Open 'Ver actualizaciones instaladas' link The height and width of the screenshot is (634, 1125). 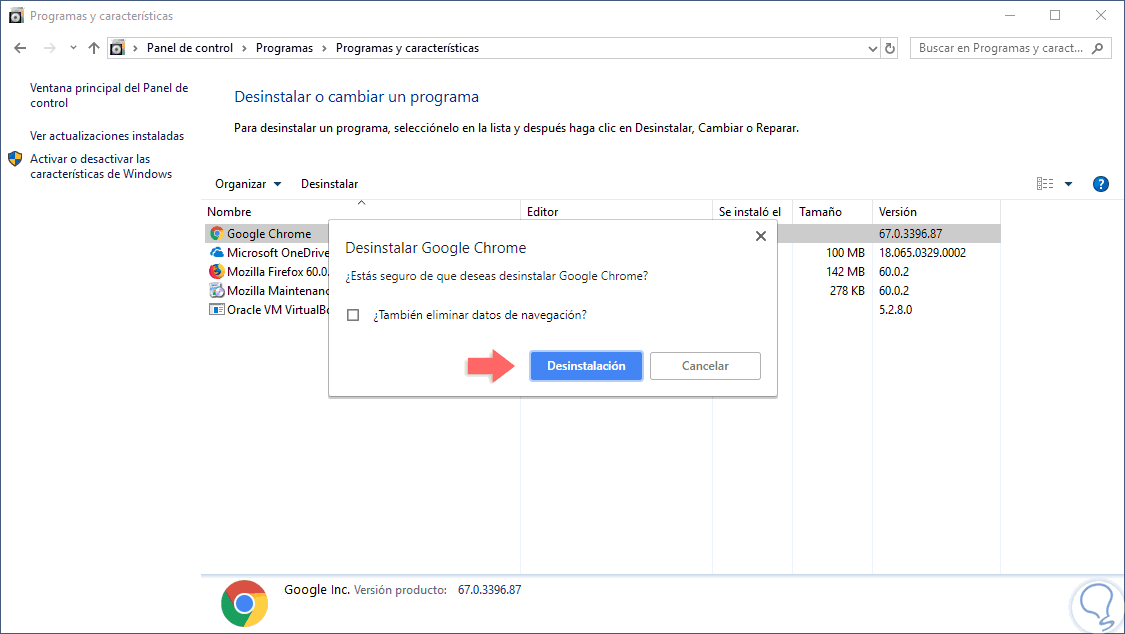pos(107,136)
